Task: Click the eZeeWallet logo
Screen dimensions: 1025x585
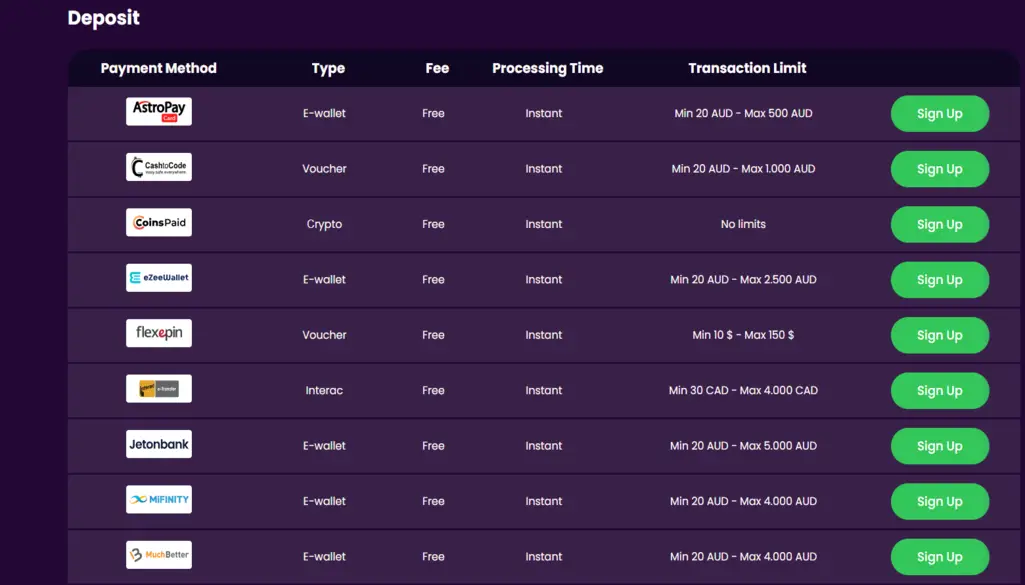Action: pos(158,278)
